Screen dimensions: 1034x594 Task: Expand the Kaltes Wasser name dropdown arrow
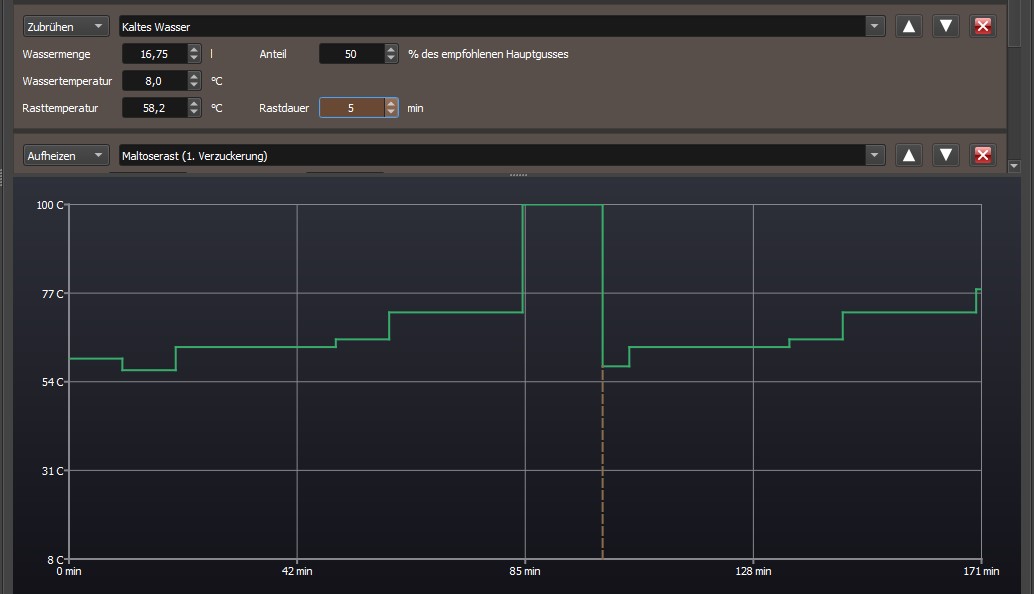(875, 27)
